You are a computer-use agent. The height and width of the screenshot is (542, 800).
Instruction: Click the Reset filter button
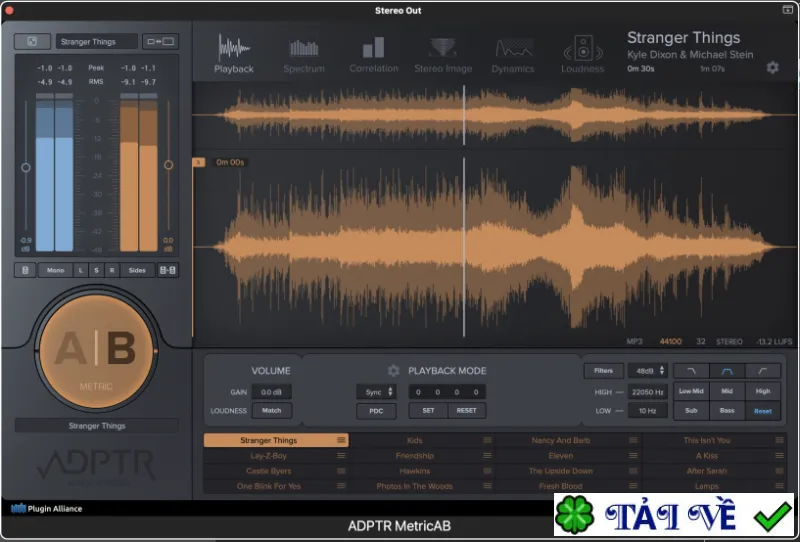click(763, 411)
